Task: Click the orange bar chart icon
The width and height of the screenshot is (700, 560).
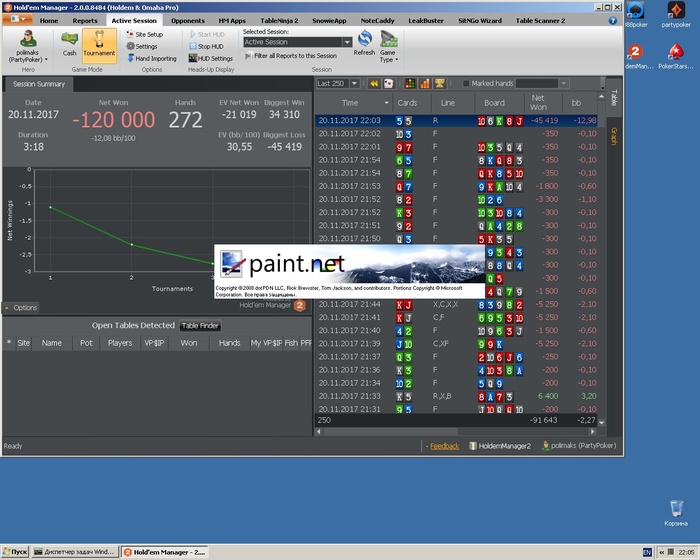Action: pos(425,84)
